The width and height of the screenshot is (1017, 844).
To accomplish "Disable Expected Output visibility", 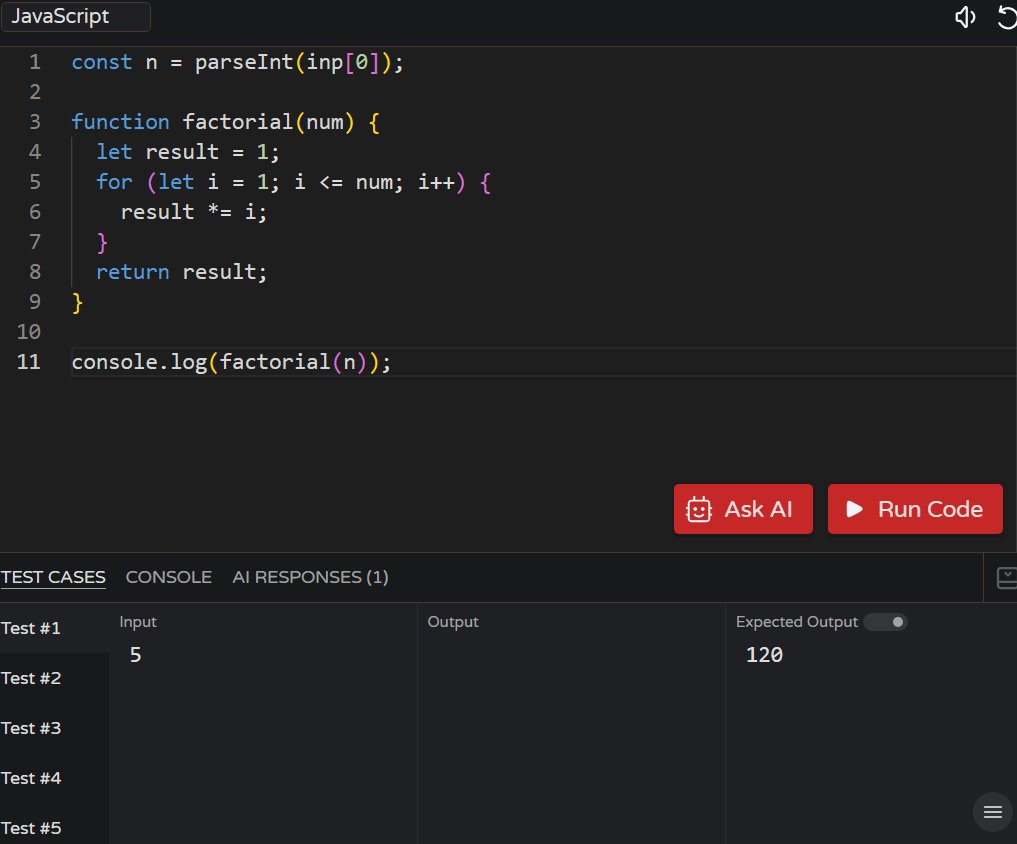I will pyautogui.click(x=885, y=621).
